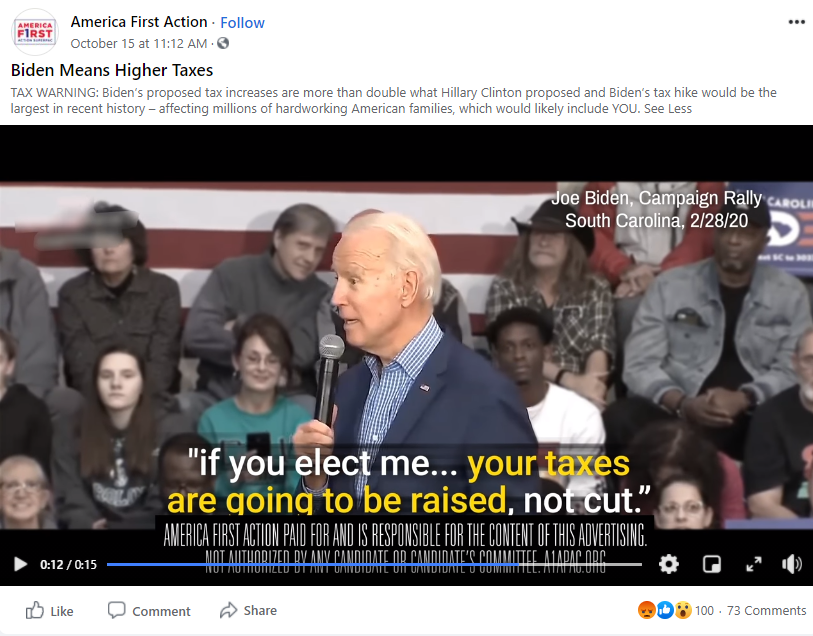Collapse post text with See Less
The width and height of the screenshot is (813, 636).
[x=667, y=109]
